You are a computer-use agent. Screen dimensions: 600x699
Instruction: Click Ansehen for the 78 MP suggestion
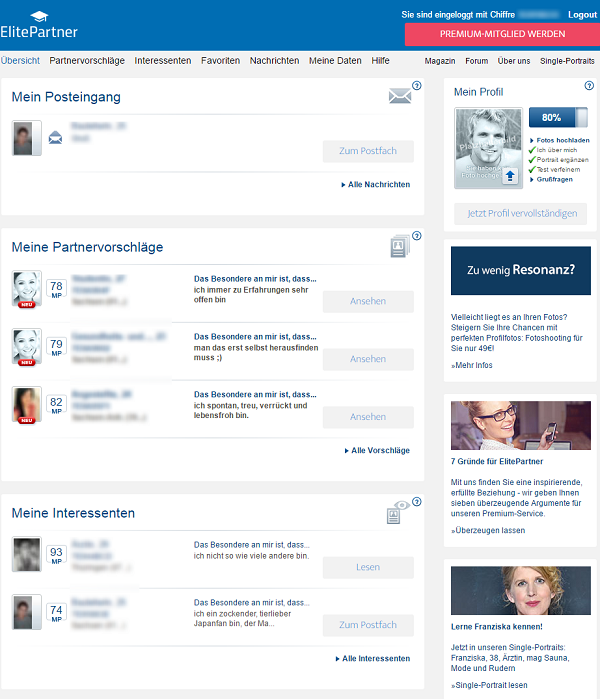368,301
